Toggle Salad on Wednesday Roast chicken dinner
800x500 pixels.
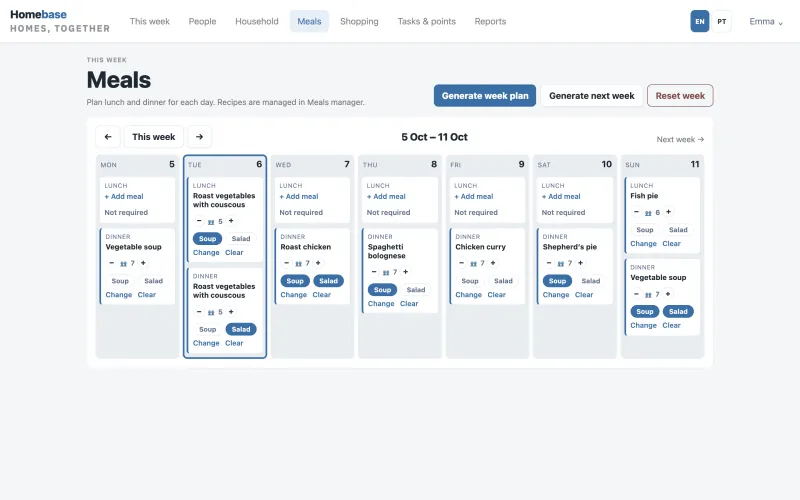pyautogui.click(x=329, y=281)
